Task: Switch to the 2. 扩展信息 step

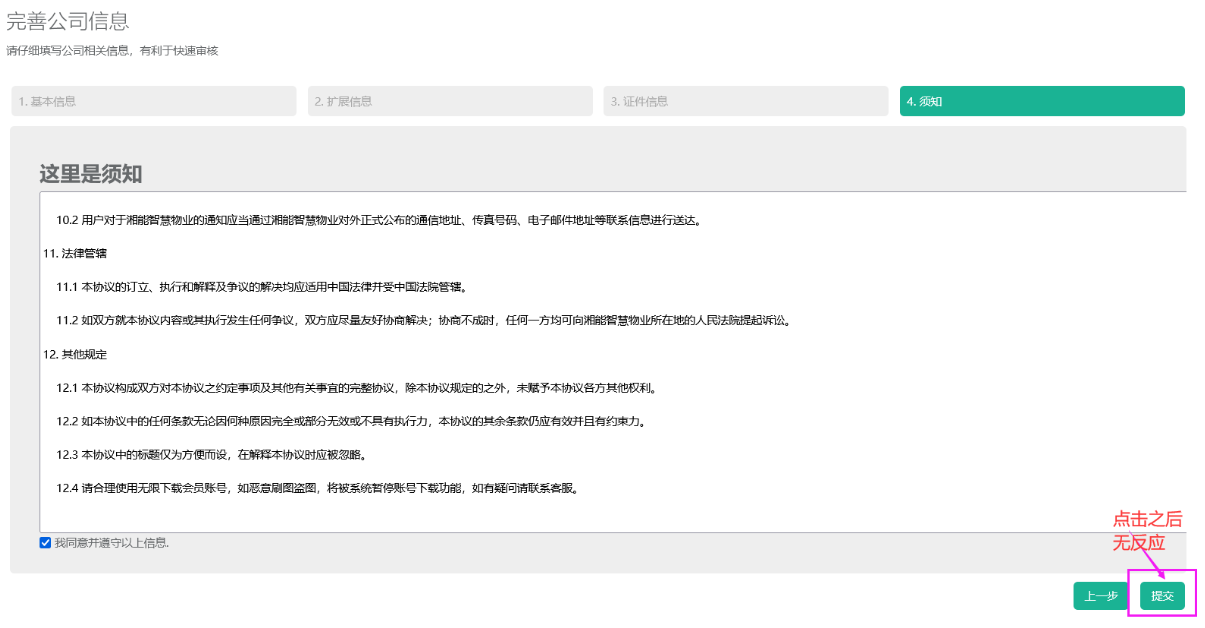Action: [x=449, y=101]
